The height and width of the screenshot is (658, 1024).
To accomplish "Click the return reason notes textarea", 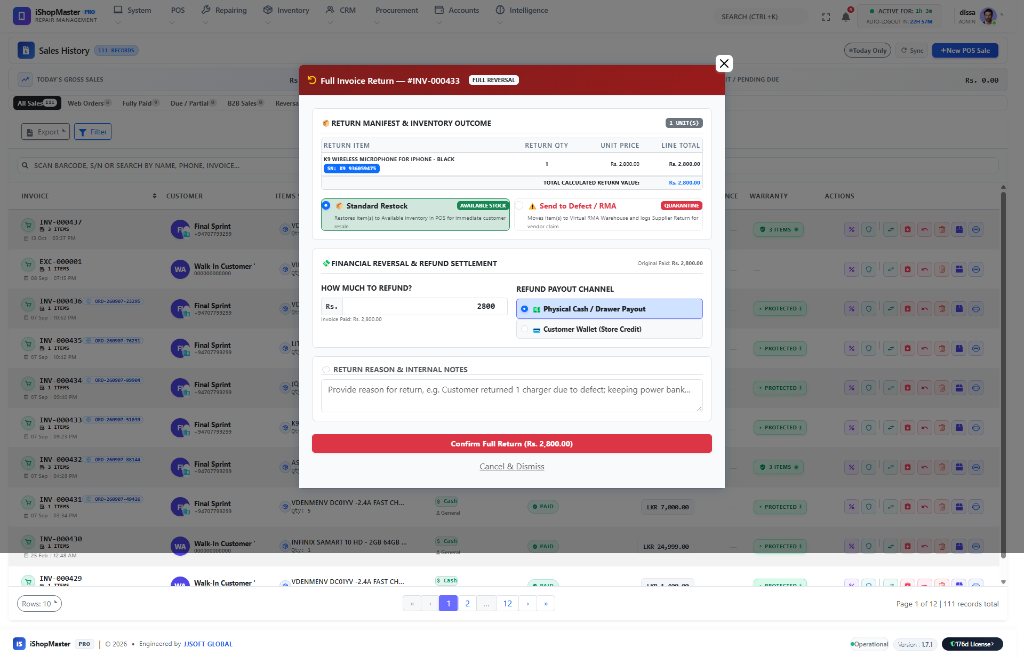I will [511, 396].
